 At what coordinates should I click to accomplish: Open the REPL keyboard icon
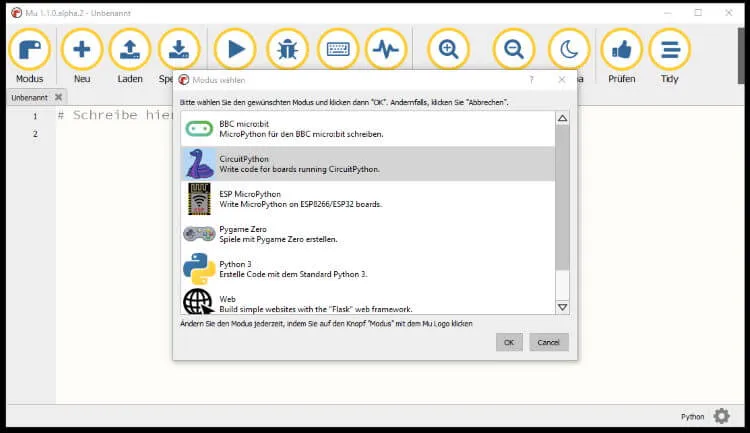tap(338, 49)
